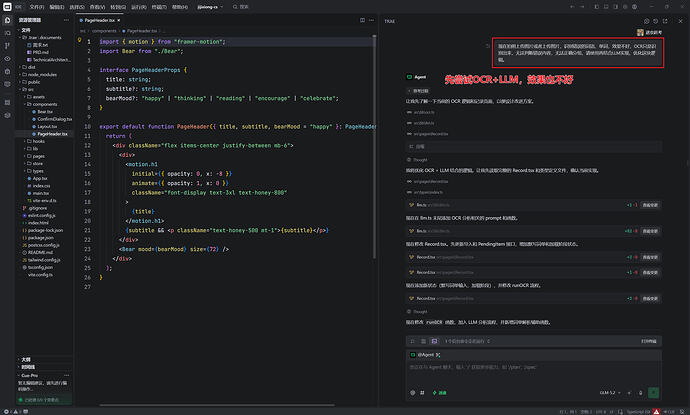
Task: Open the 文件(F) menu
Action: pos(37,7)
